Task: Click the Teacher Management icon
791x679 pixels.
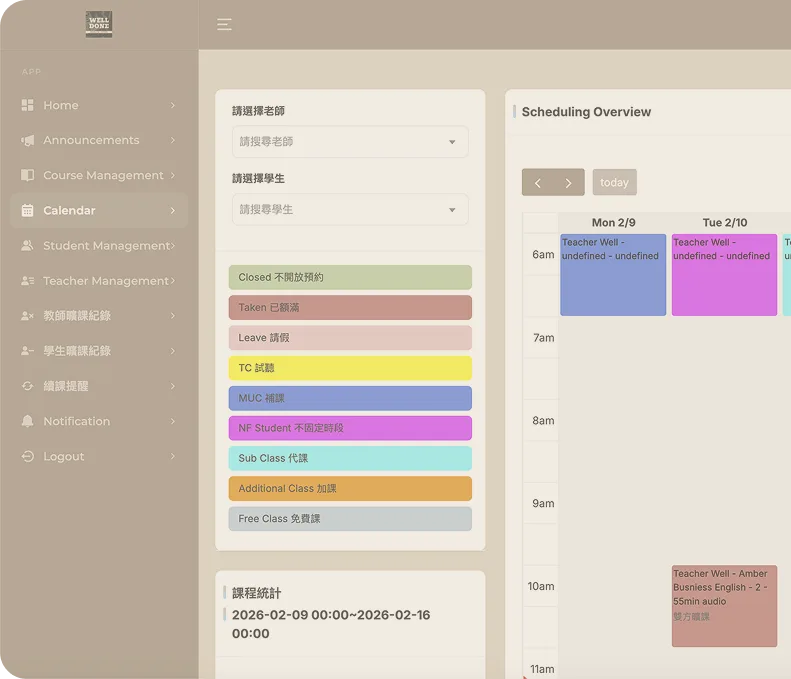Action: (27, 280)
